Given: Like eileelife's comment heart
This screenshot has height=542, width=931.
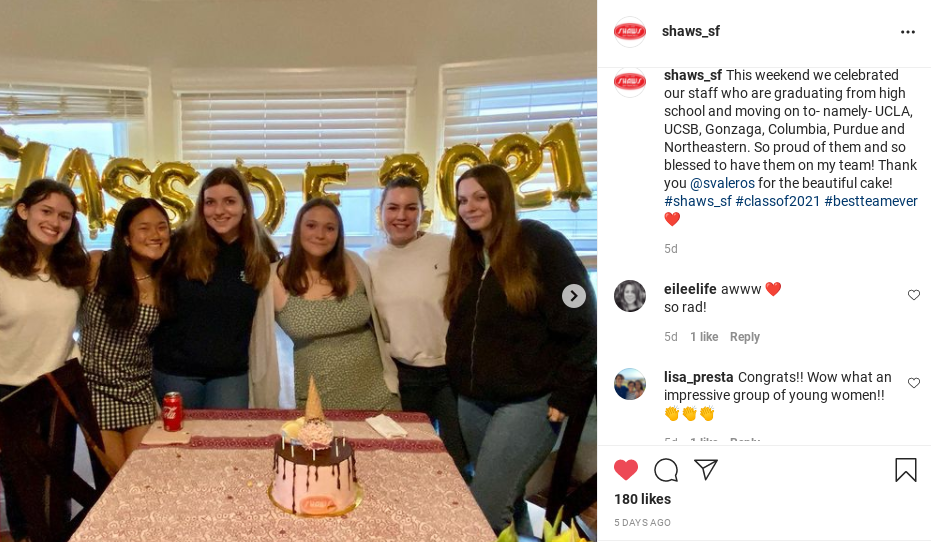Looking at the screenshot, I should 914,295.
